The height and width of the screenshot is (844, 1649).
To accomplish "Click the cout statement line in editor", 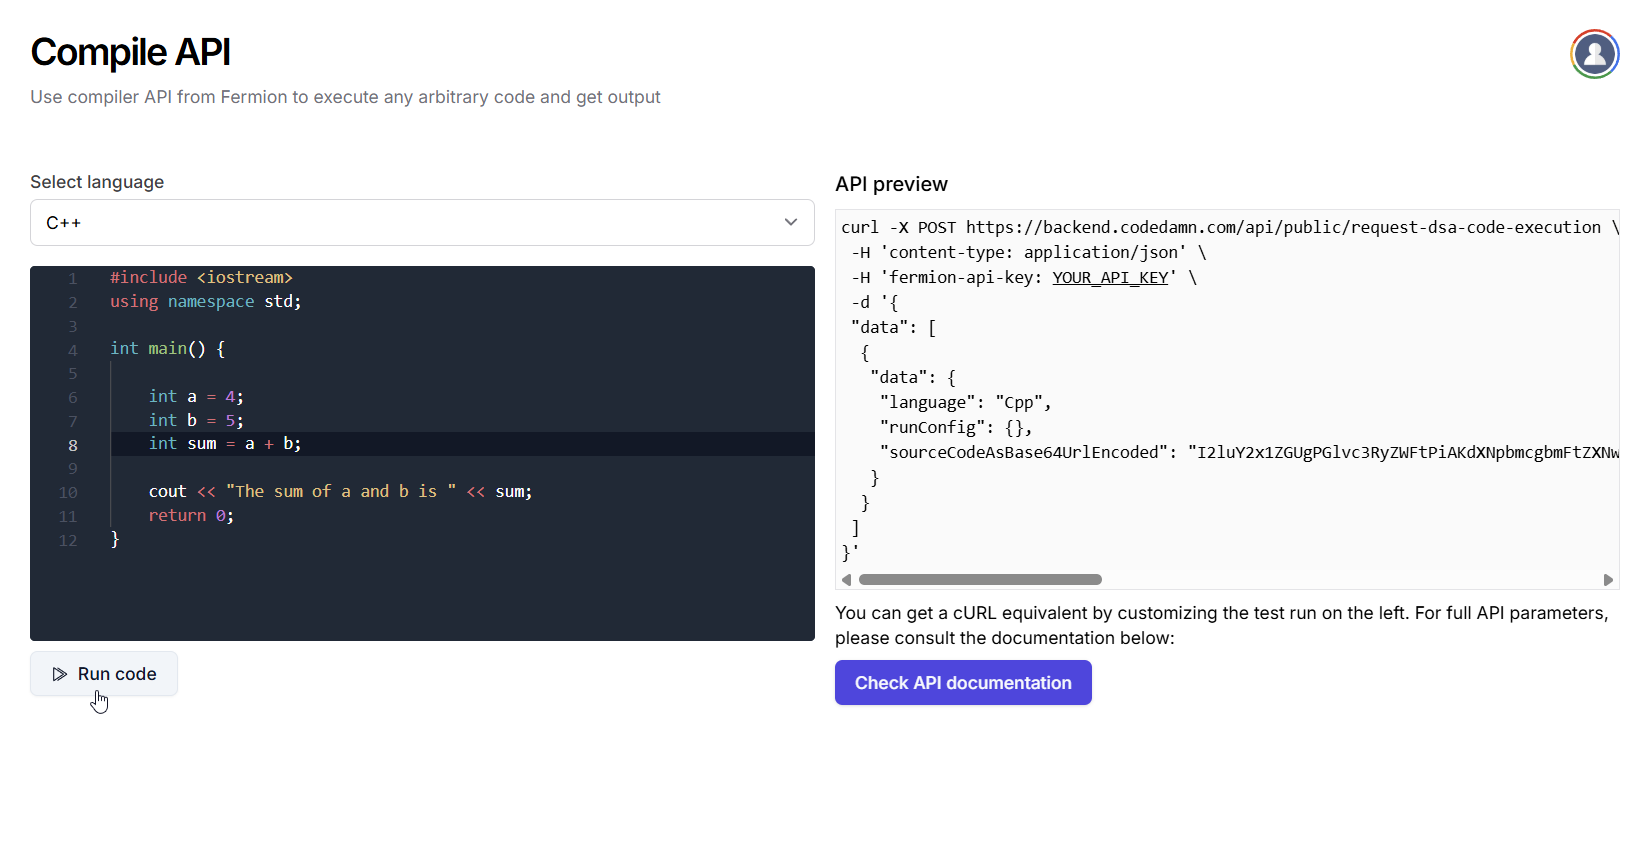I will [x=340, y=492].
